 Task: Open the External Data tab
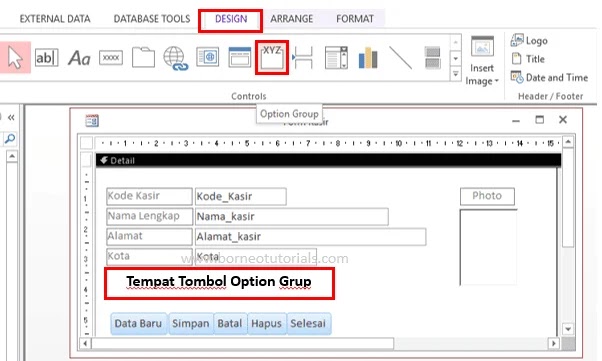55,19
